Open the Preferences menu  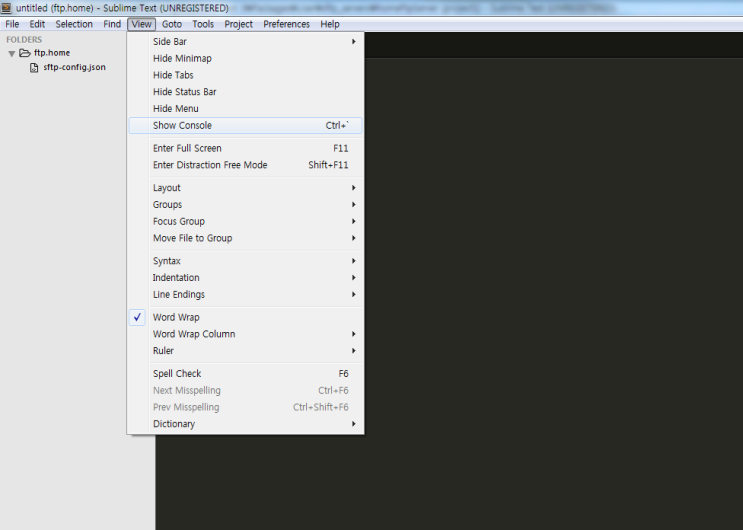286,24
